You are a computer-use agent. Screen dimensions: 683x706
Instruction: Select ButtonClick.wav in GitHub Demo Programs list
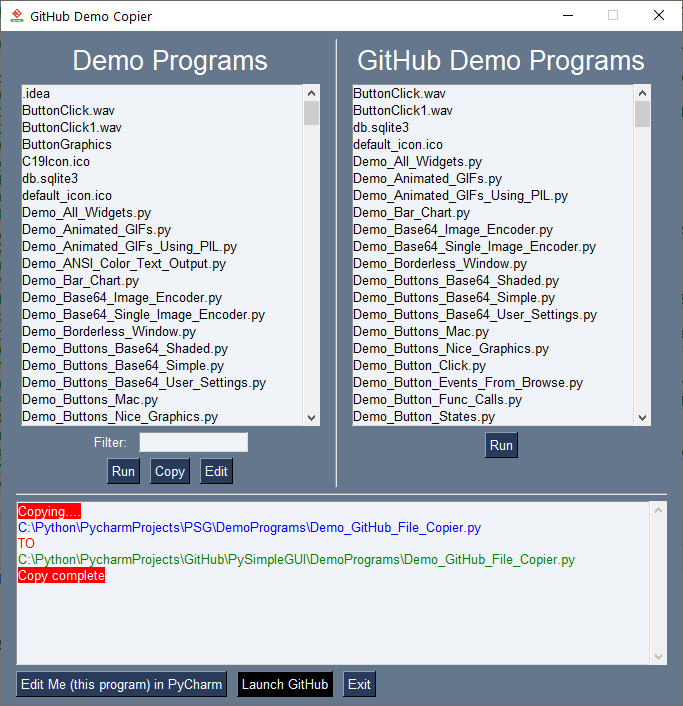coord(493,94)
